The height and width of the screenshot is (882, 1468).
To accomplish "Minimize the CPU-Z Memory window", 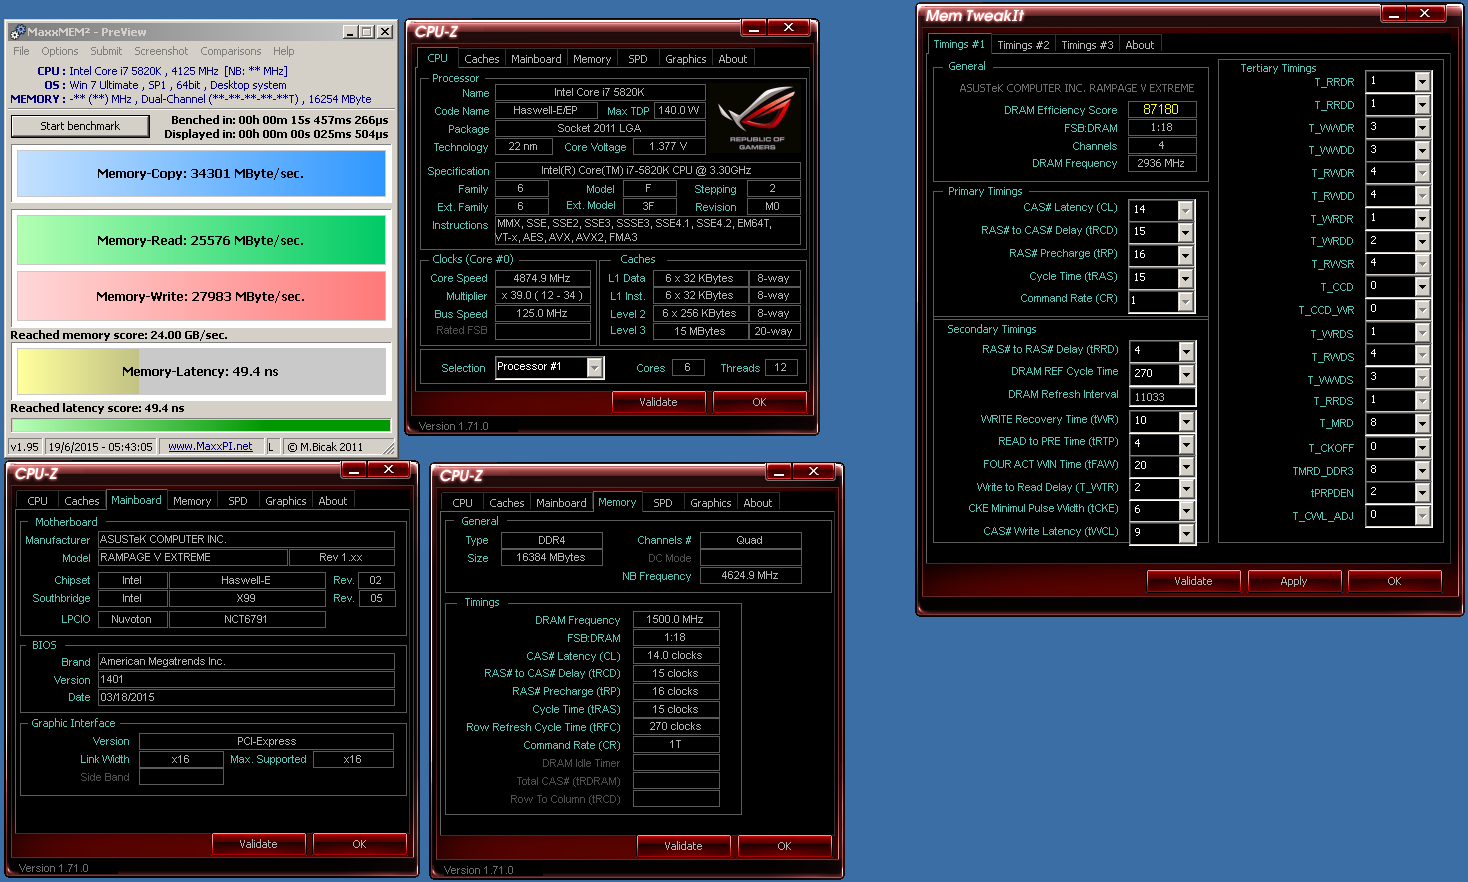I will click(780, 471).
